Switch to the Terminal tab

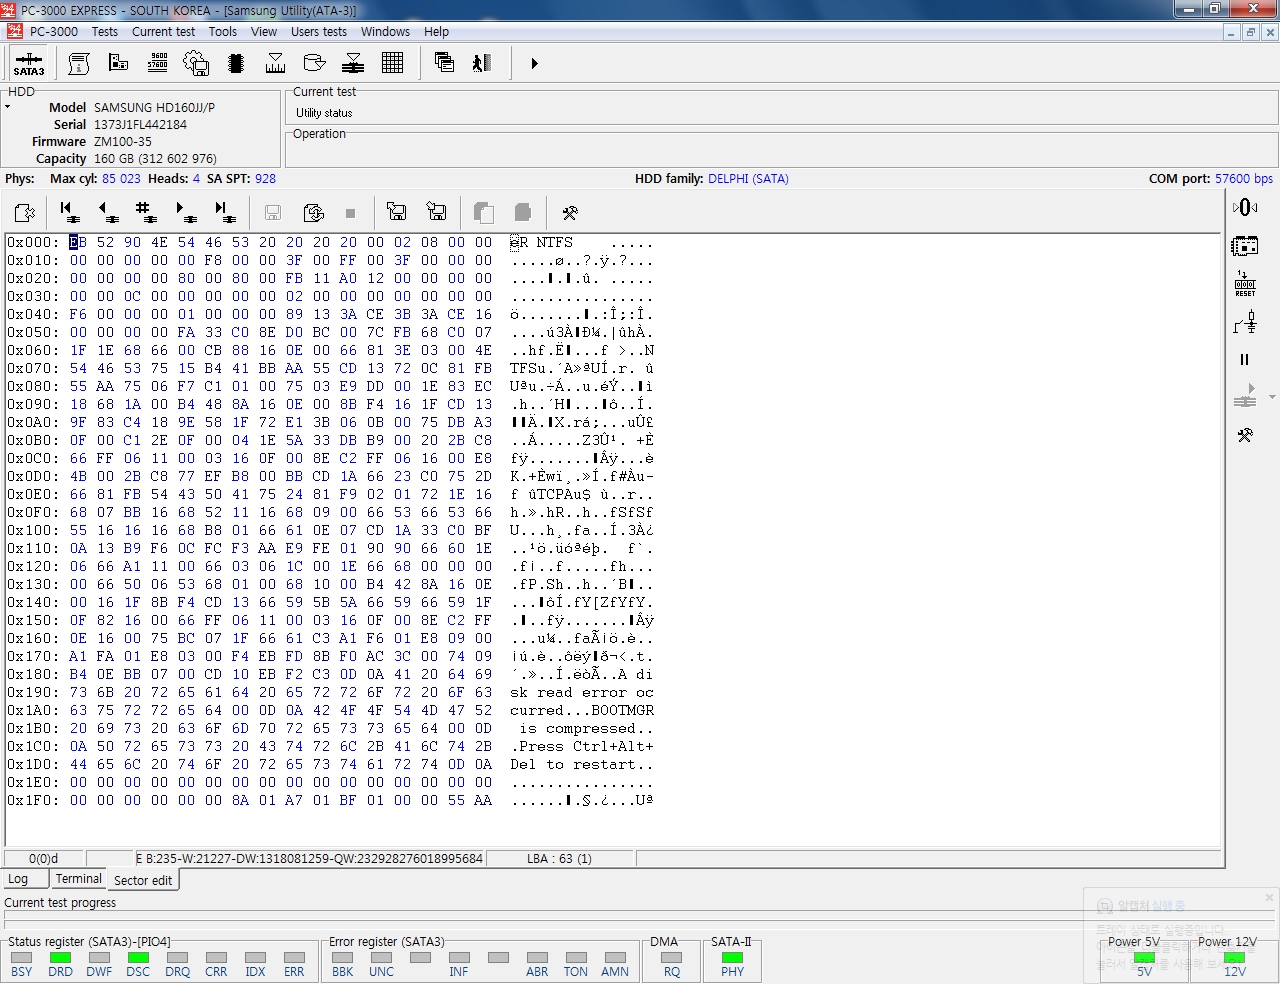point(78,878)
